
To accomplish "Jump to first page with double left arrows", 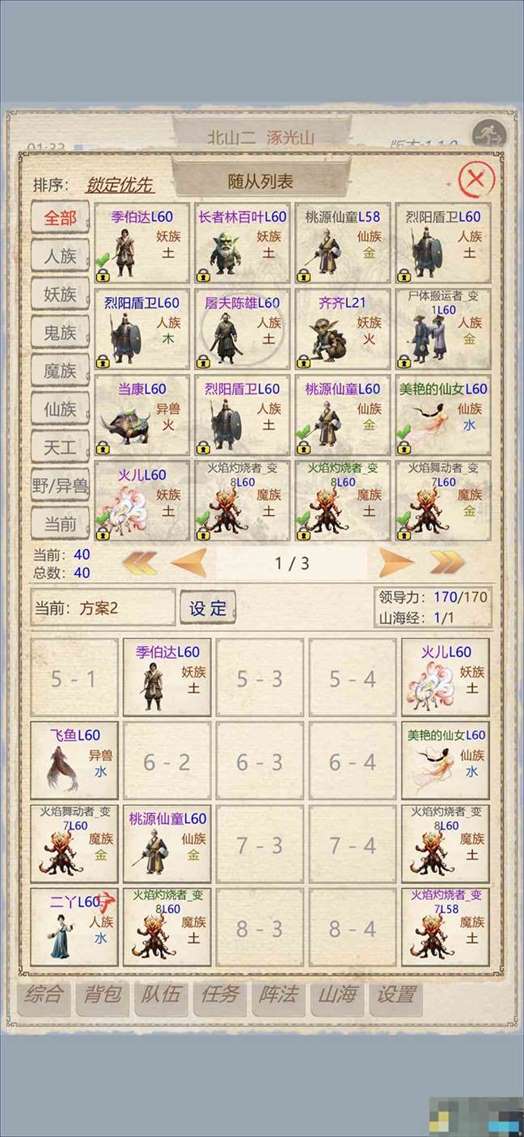I will coord(140,563).
